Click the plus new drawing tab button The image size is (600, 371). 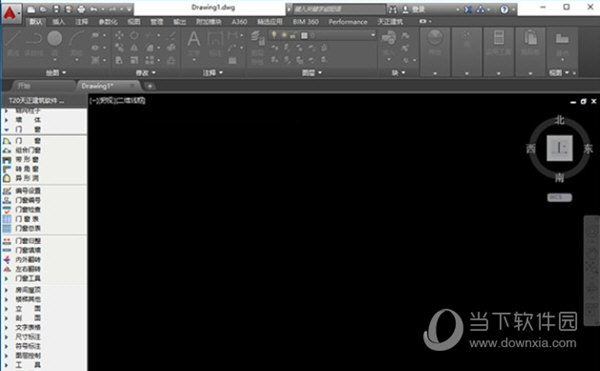click(x=150, y=86)
